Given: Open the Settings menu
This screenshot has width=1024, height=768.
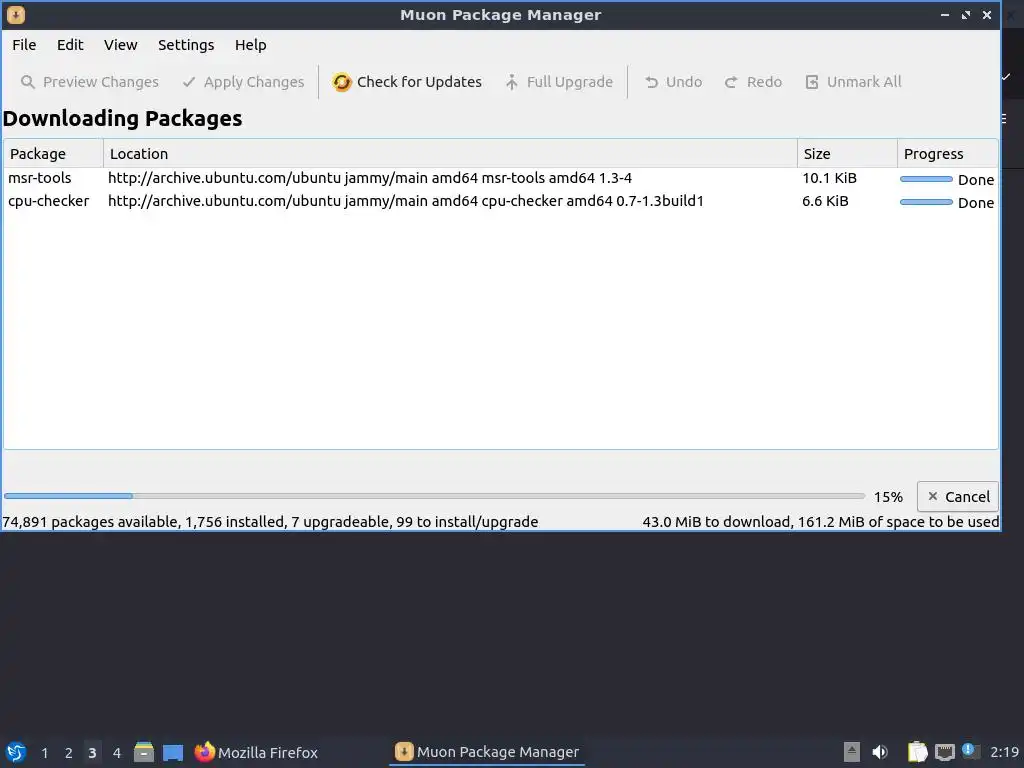Looking at the screenshot, I should click(186, 45).
